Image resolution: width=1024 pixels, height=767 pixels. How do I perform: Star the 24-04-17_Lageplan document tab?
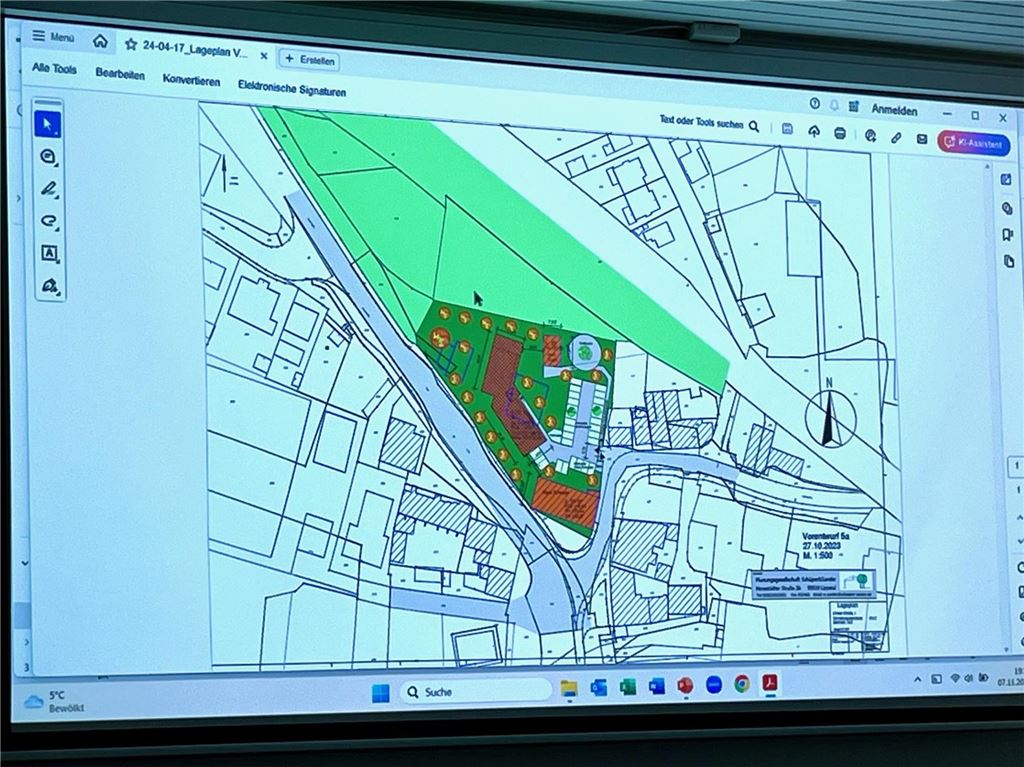(x=131, y=44)
